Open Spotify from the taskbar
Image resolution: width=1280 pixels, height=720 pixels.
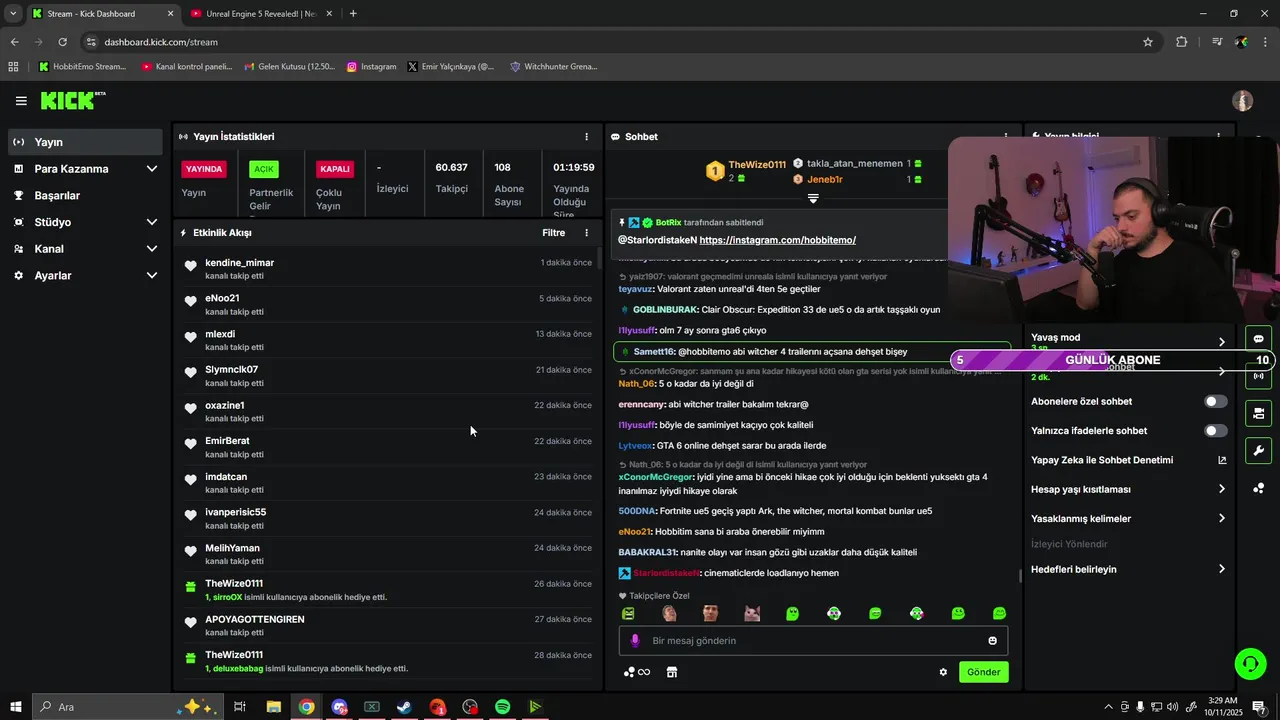coord(503,707)
